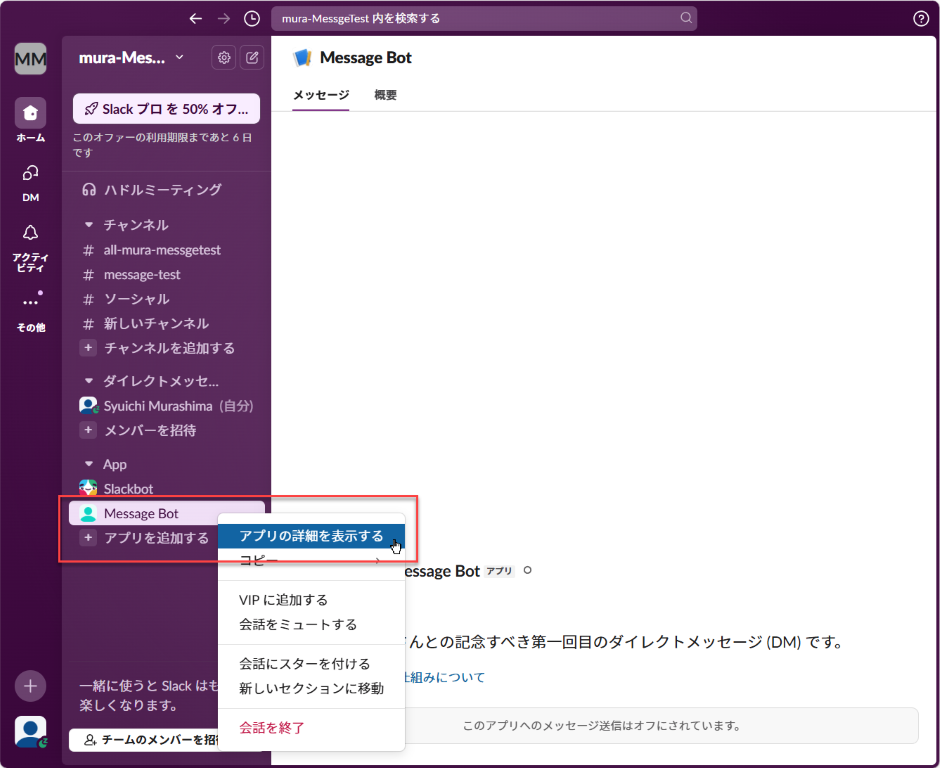Collapse the ダイレクトメッセ... section
This screenshot has width=940, height=768.
coord(89,381)
